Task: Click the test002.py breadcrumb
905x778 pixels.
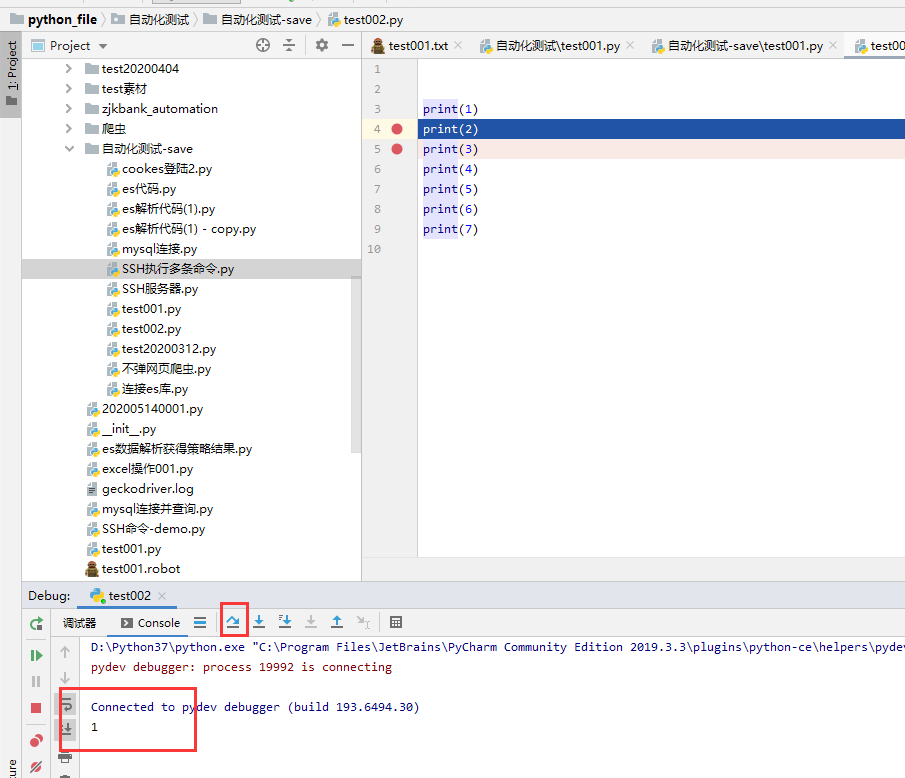Action: click(373, 20)
